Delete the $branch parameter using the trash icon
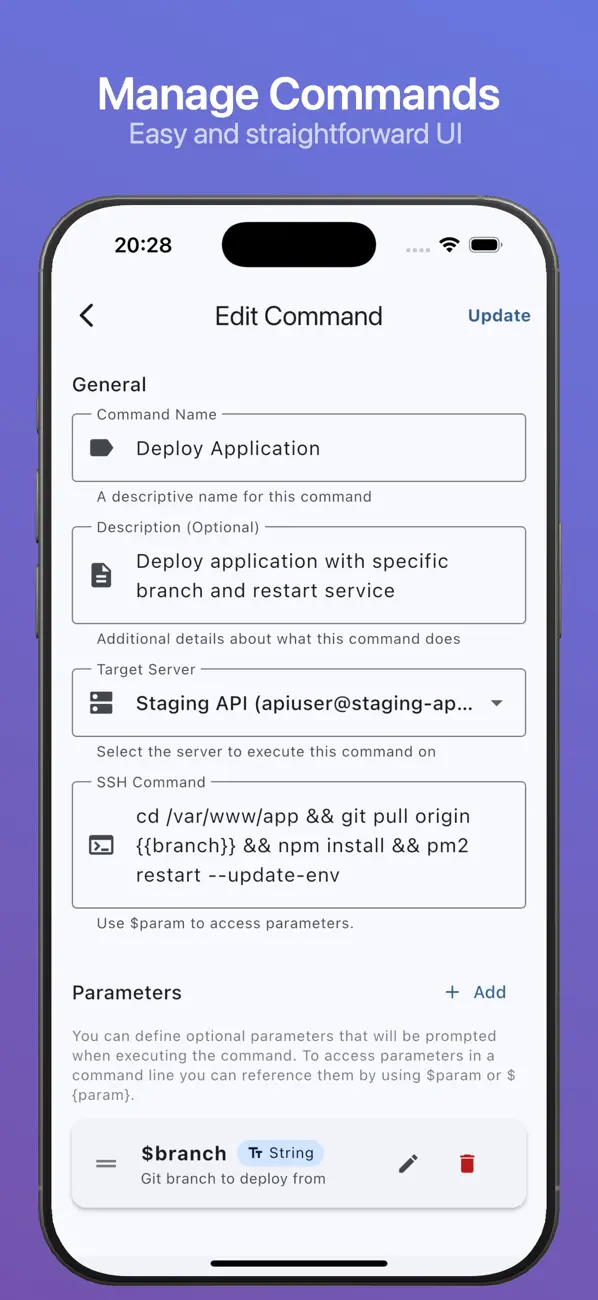Viewport: 598px width, 1300px height. coord(467,1163)
